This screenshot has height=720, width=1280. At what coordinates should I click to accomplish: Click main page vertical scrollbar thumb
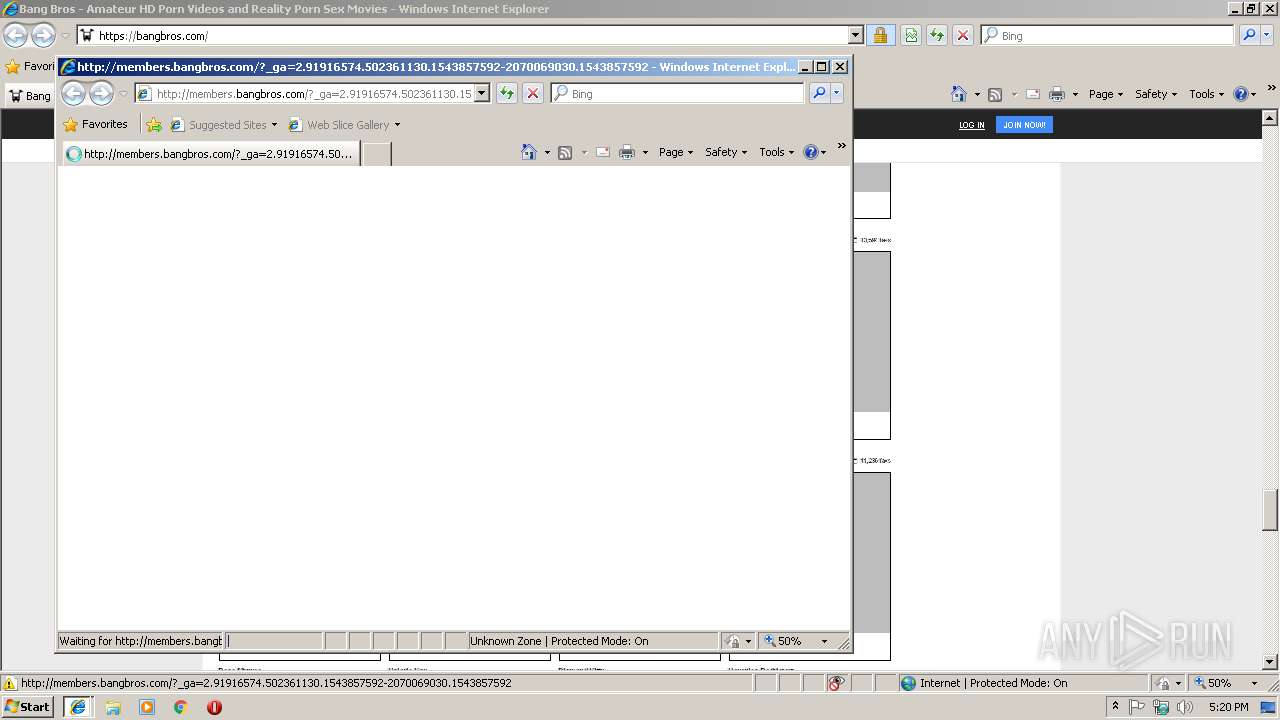coord(1271,510)
